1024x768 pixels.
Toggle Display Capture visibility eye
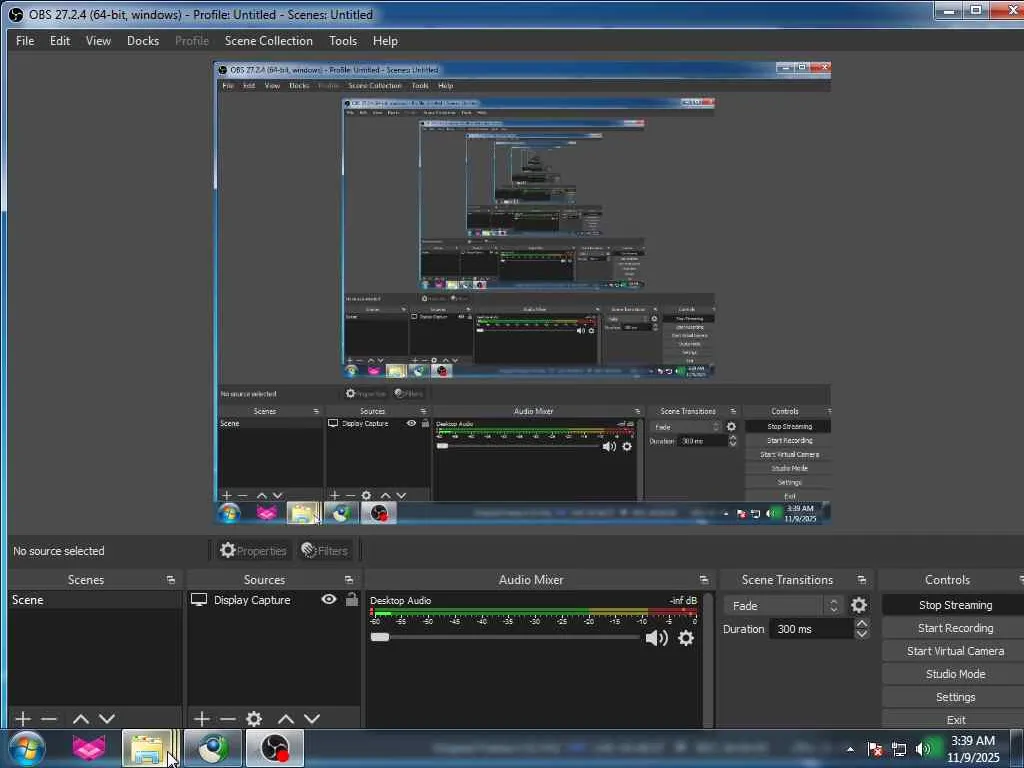329,599
